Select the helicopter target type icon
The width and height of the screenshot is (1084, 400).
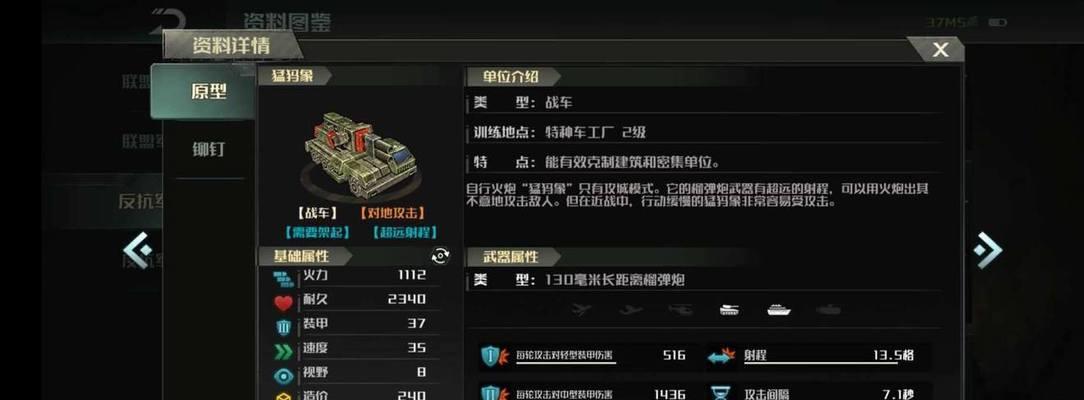click(680, 310)
